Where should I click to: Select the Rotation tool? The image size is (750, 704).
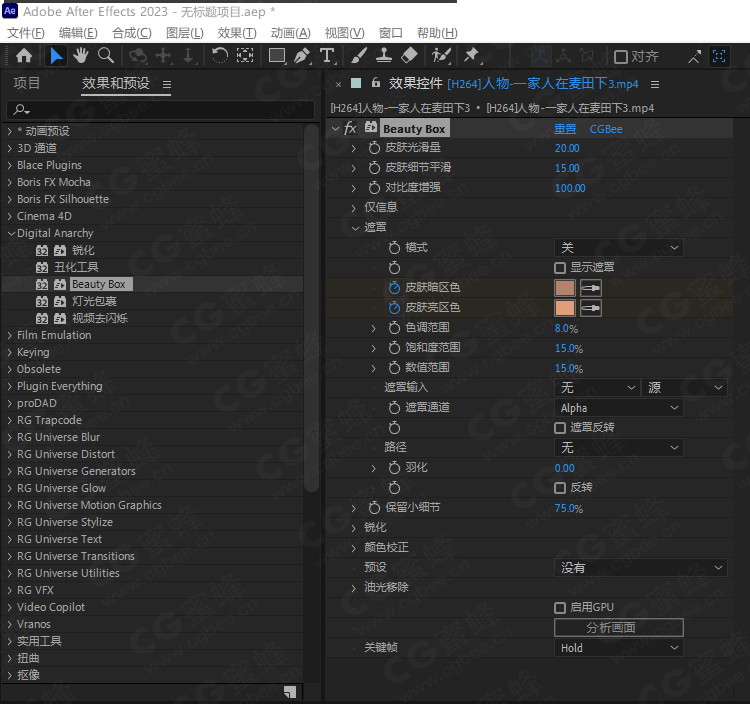220,56
